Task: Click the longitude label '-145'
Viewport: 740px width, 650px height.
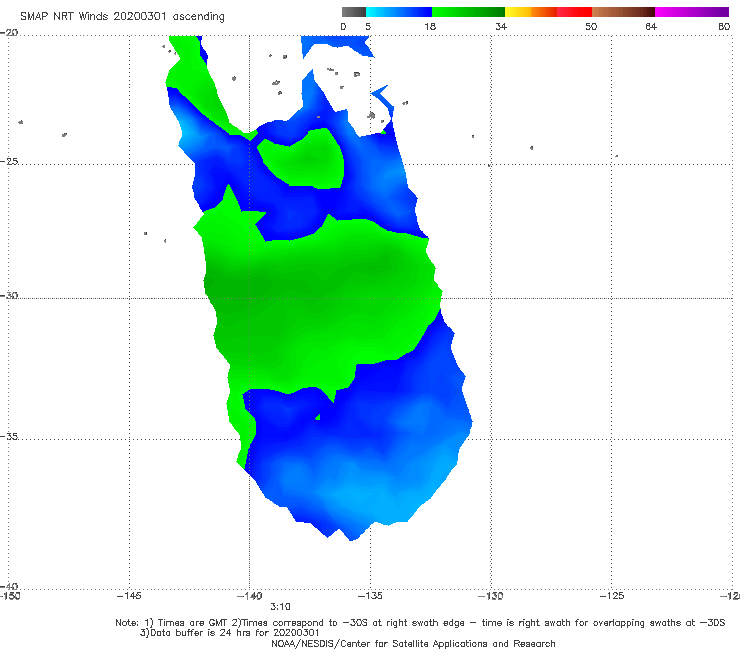Action: [129, 596]
